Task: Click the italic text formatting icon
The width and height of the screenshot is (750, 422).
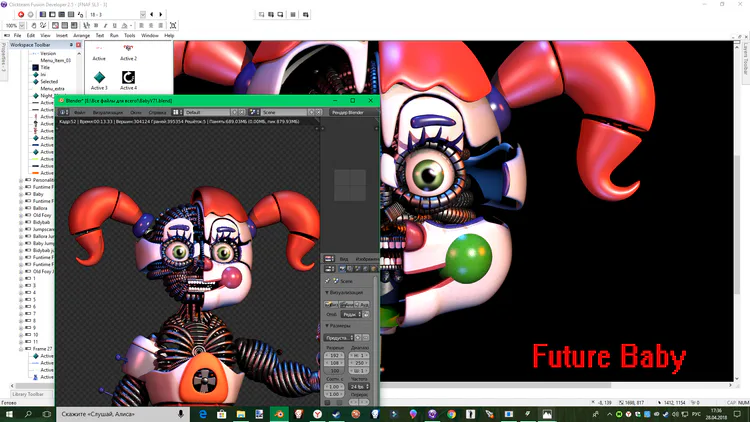Action: [x=105, y=25]
